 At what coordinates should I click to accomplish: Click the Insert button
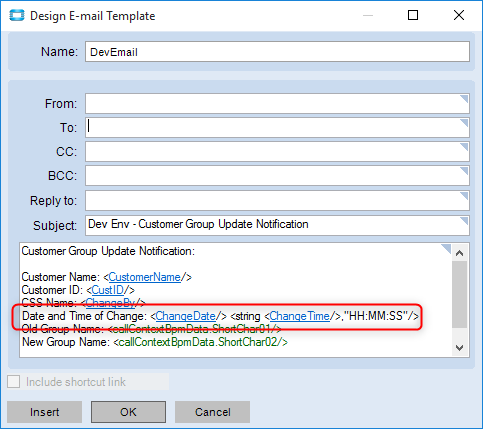tap(44, 412)
